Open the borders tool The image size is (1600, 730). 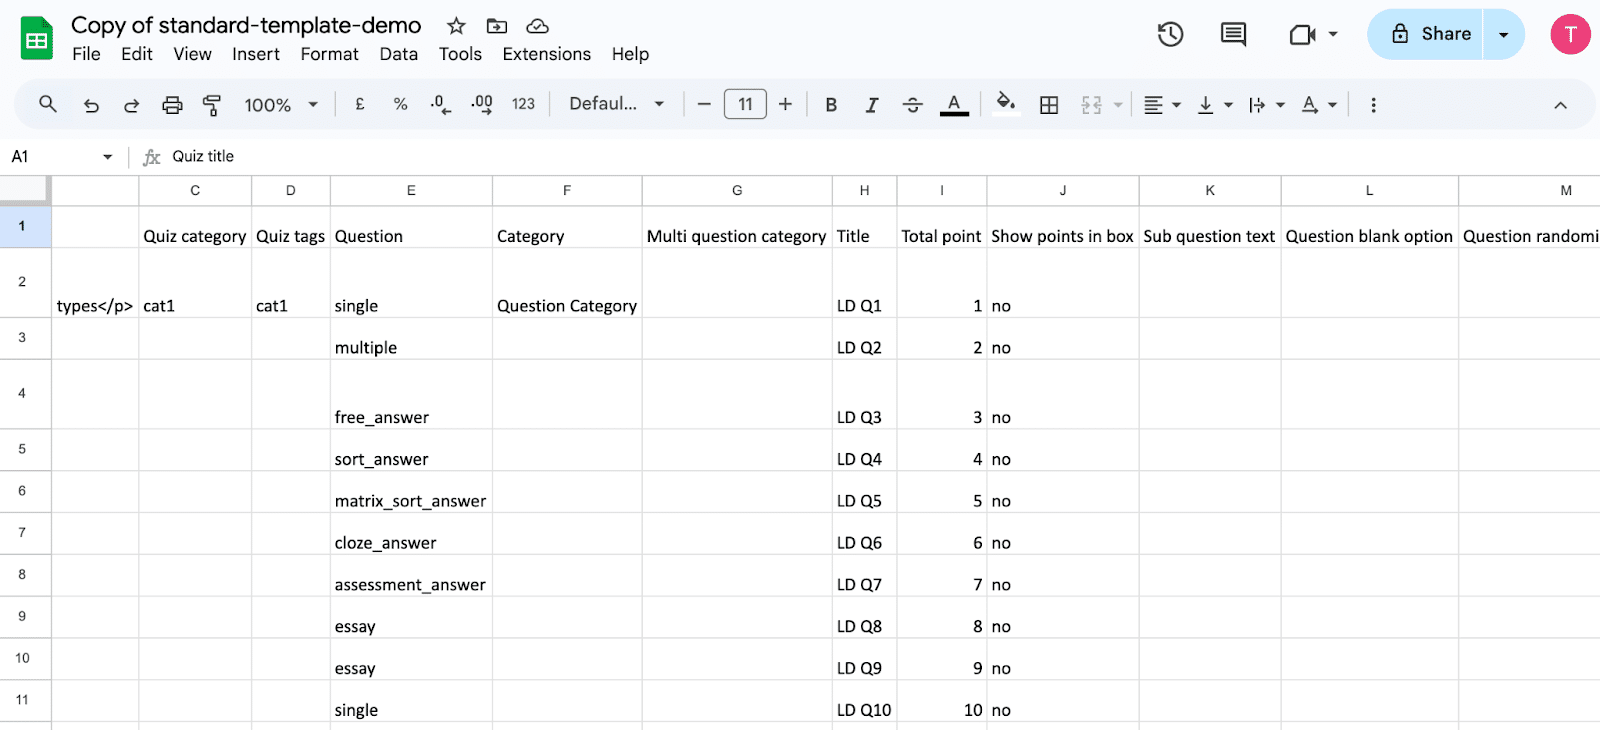click(x=1049, y=105)
